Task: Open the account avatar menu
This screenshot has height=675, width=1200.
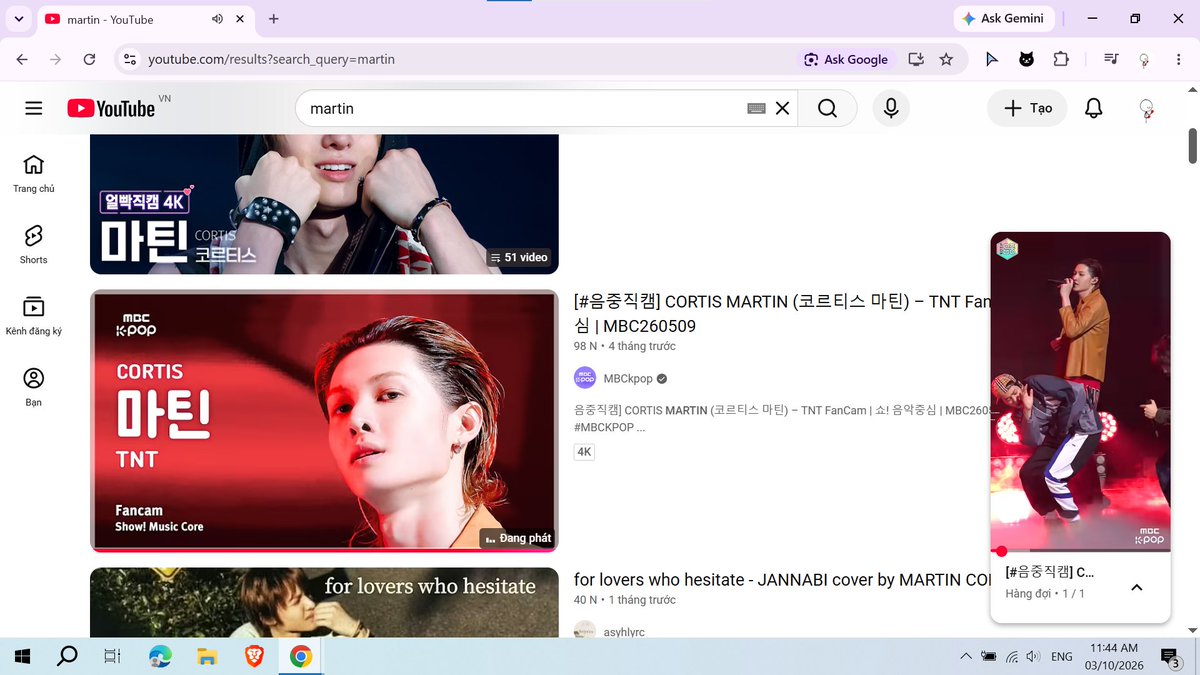Action: [1146, 108]
